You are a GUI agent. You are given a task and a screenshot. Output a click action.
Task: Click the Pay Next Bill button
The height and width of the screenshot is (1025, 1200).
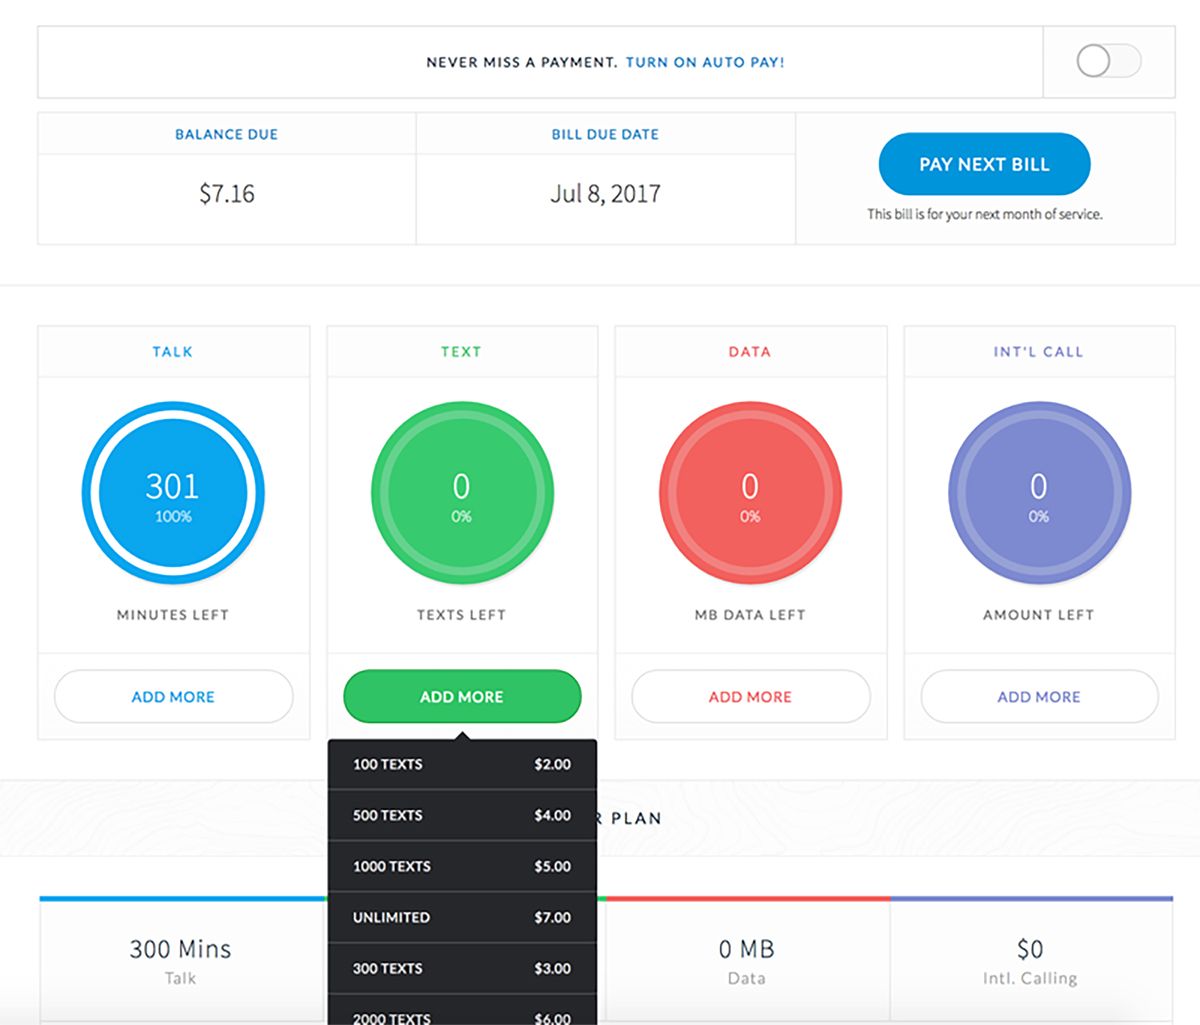tap(984, 164)
